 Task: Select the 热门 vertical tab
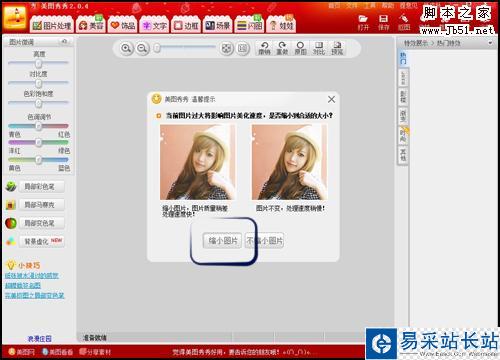click(x=403, y=58)
